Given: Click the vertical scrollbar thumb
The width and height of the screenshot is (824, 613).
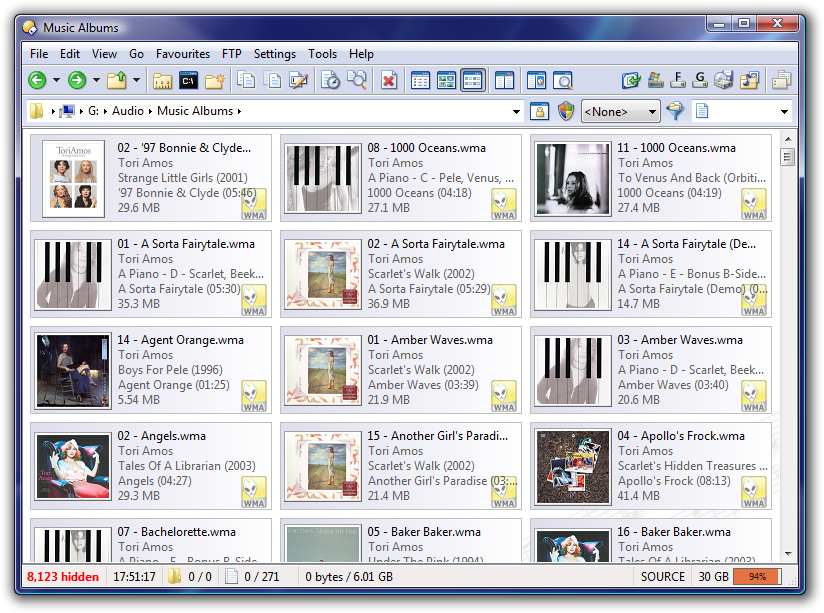Looking at the screenshot, I should pyautogui.click(x=787, y=157).
